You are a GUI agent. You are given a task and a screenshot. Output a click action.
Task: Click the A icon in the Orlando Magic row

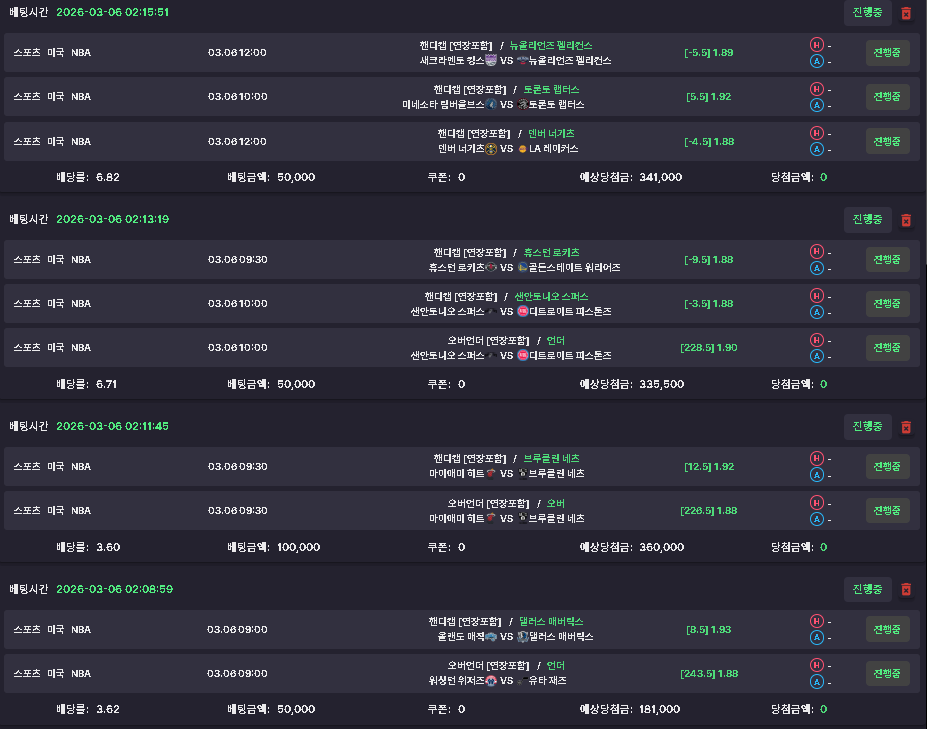coord(816,637)
